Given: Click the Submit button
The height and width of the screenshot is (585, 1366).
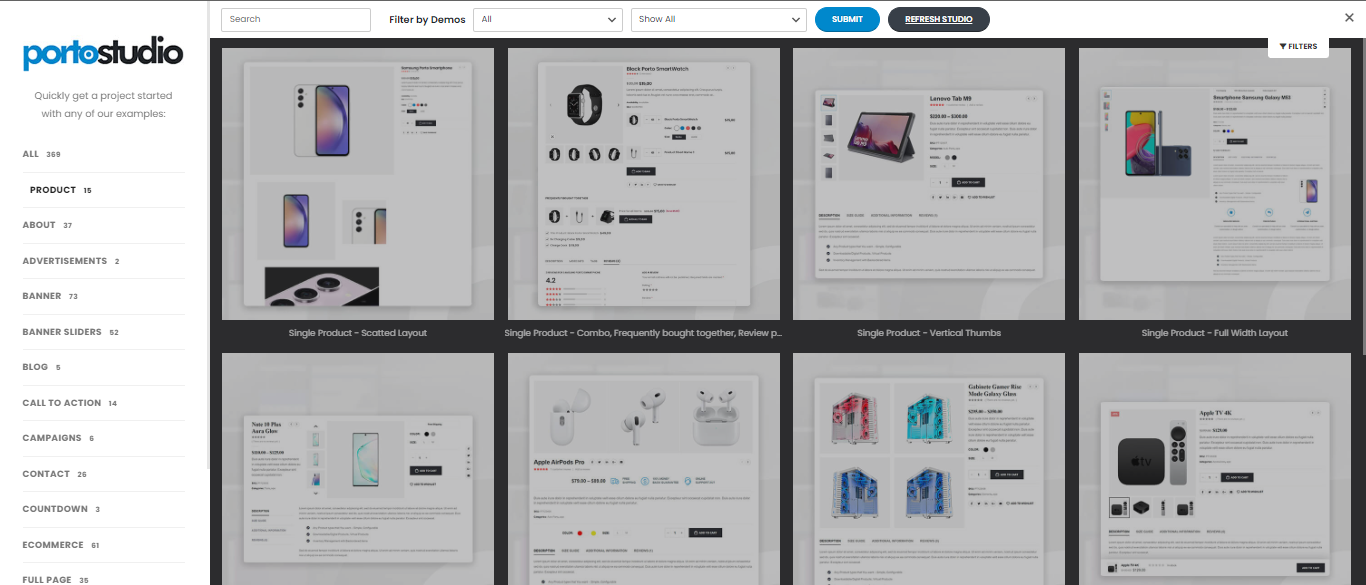Looking at the screenshot, I should 847,19.
